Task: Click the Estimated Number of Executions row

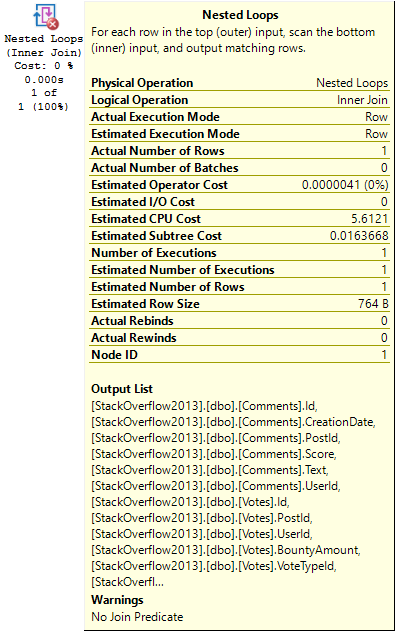Action: 239,270
